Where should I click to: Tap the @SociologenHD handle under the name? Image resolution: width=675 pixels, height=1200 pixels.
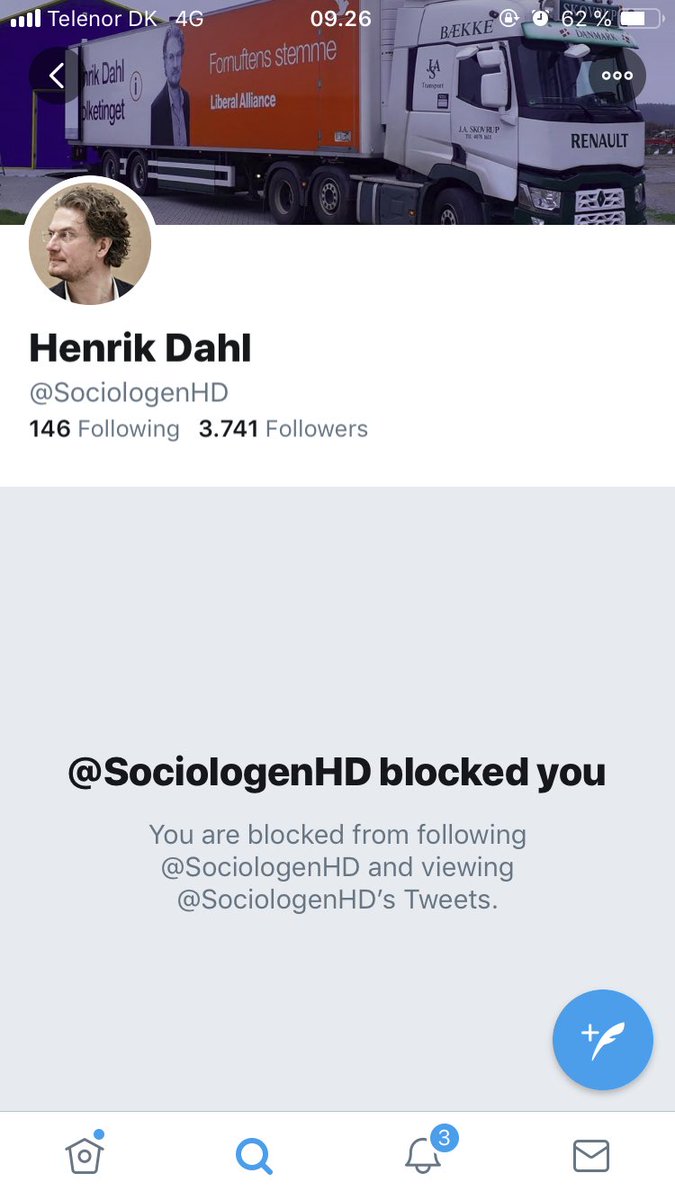point(129,392)
